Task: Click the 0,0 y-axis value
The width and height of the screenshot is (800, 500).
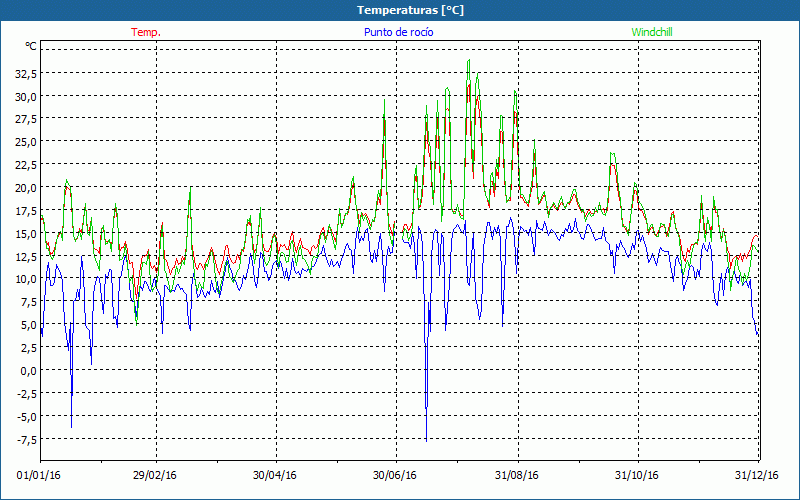Action: [x=28, y=371]
